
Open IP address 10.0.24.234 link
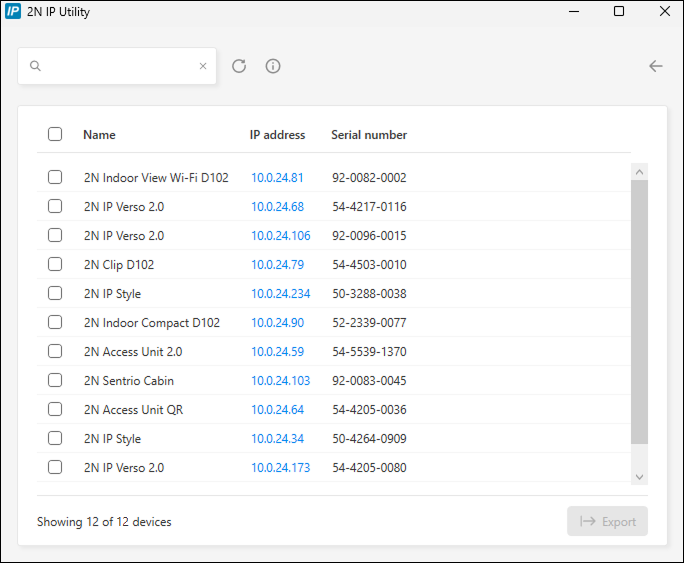pyautogui.click(x=280, y=293)
